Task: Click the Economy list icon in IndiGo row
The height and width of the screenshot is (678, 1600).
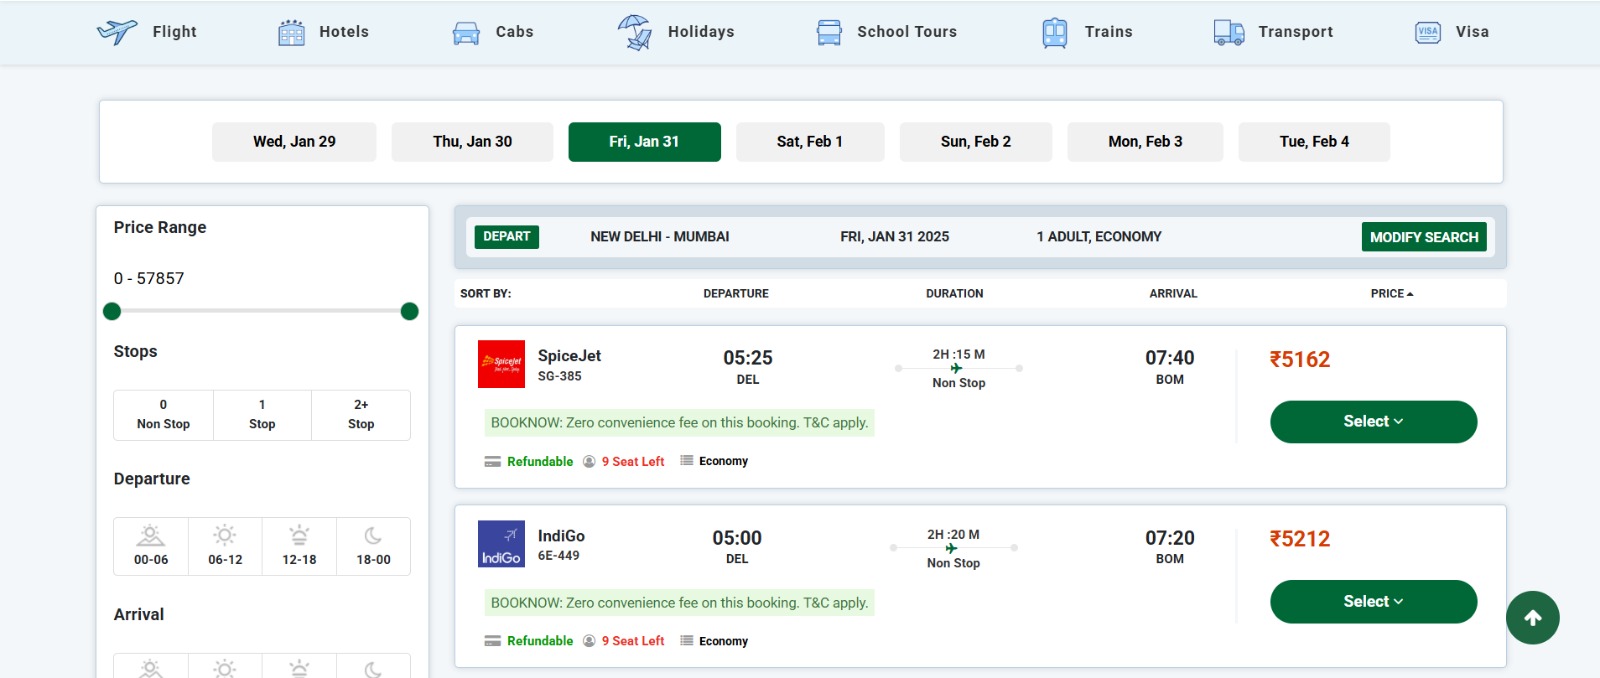Action: (687, 641)
